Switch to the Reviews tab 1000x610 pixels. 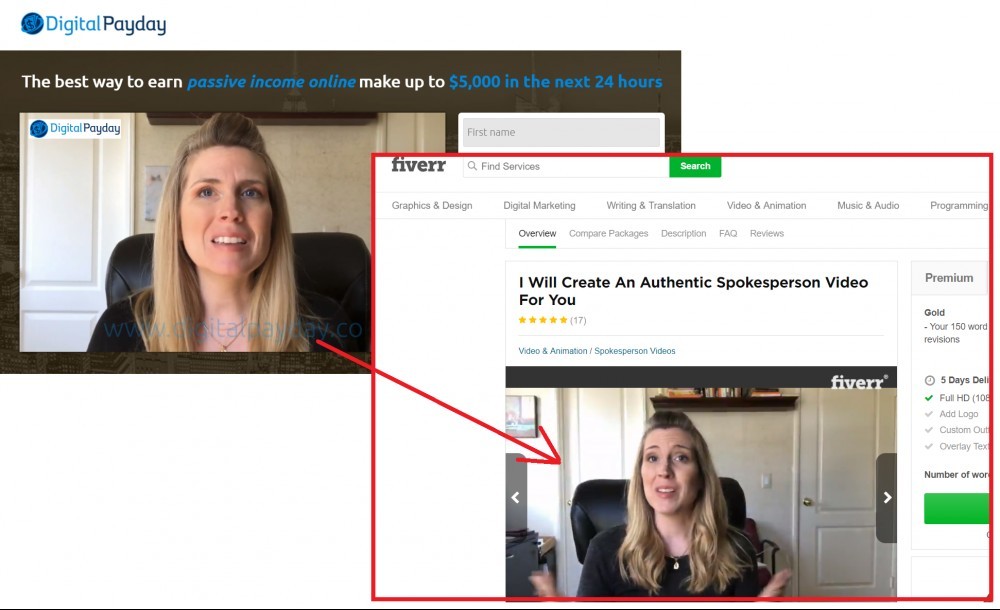[x=767, y=234]
